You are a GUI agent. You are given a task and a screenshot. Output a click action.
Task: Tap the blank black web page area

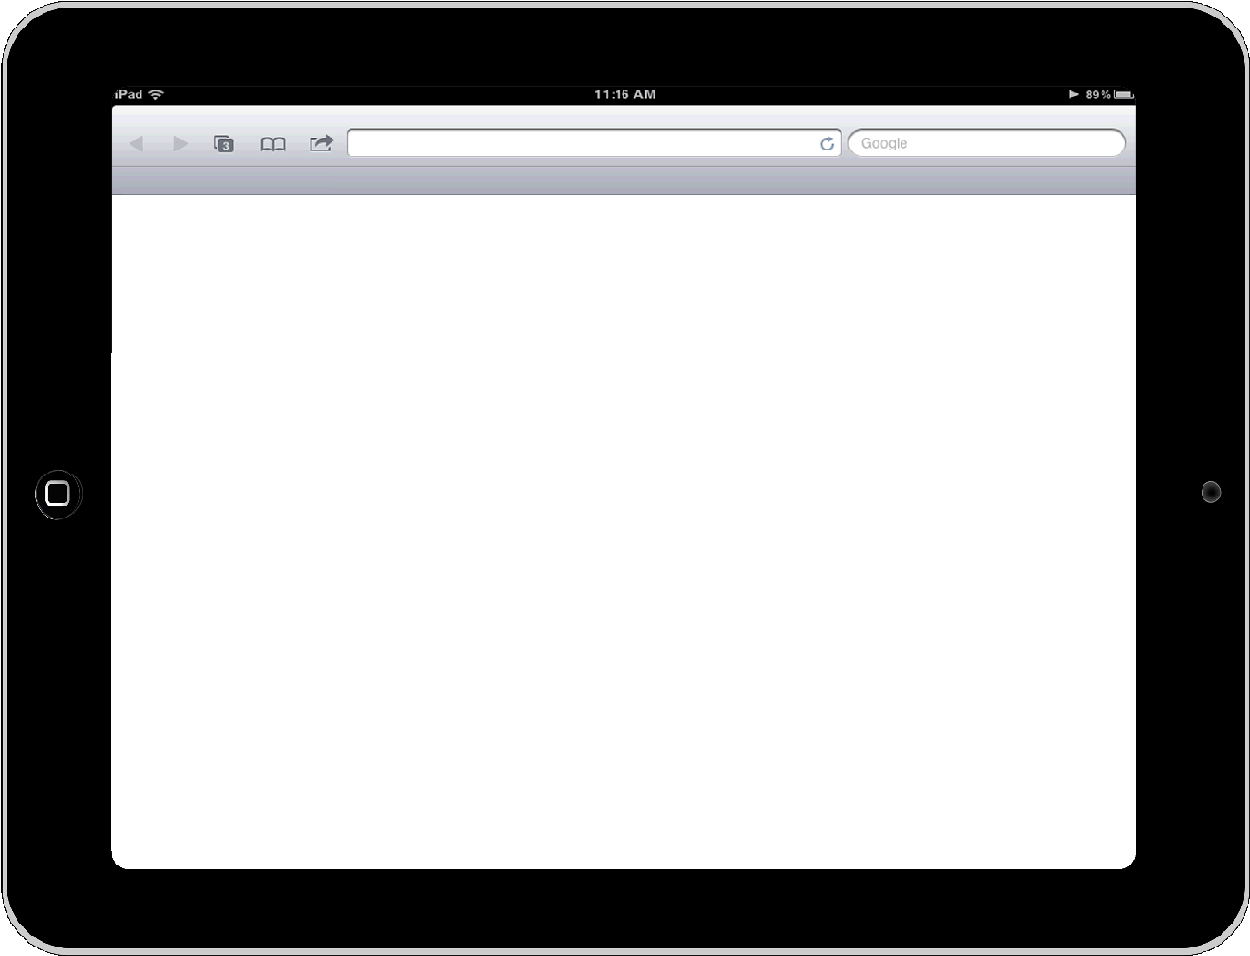click(x=623, y=530)
